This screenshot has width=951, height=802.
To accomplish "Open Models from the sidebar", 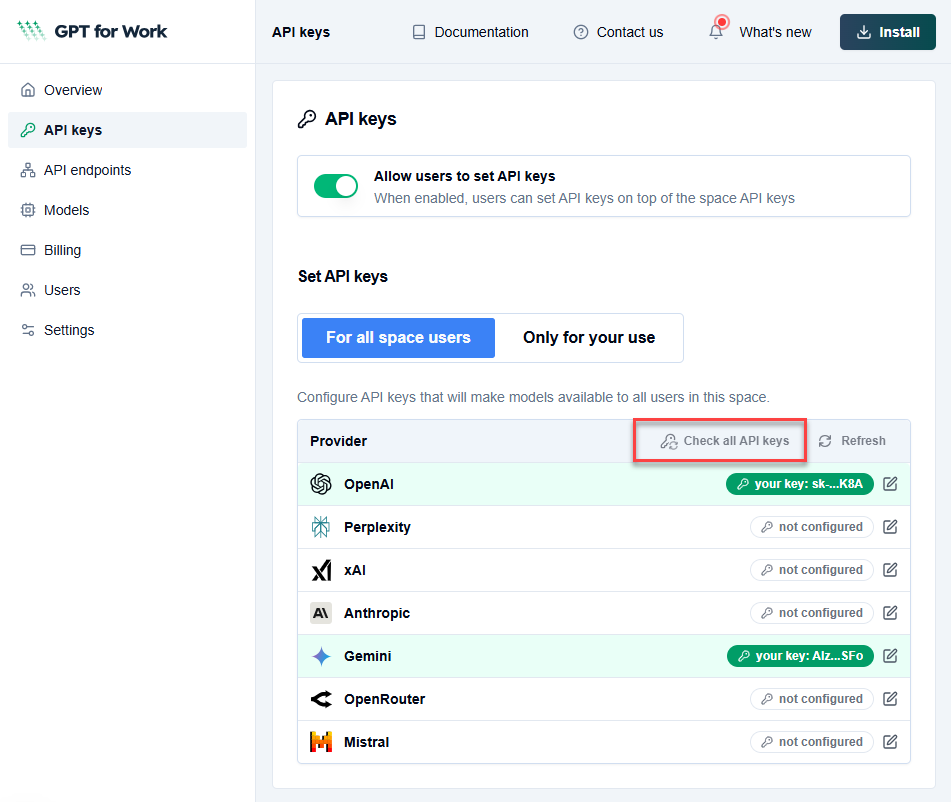I will click(28, 210).
